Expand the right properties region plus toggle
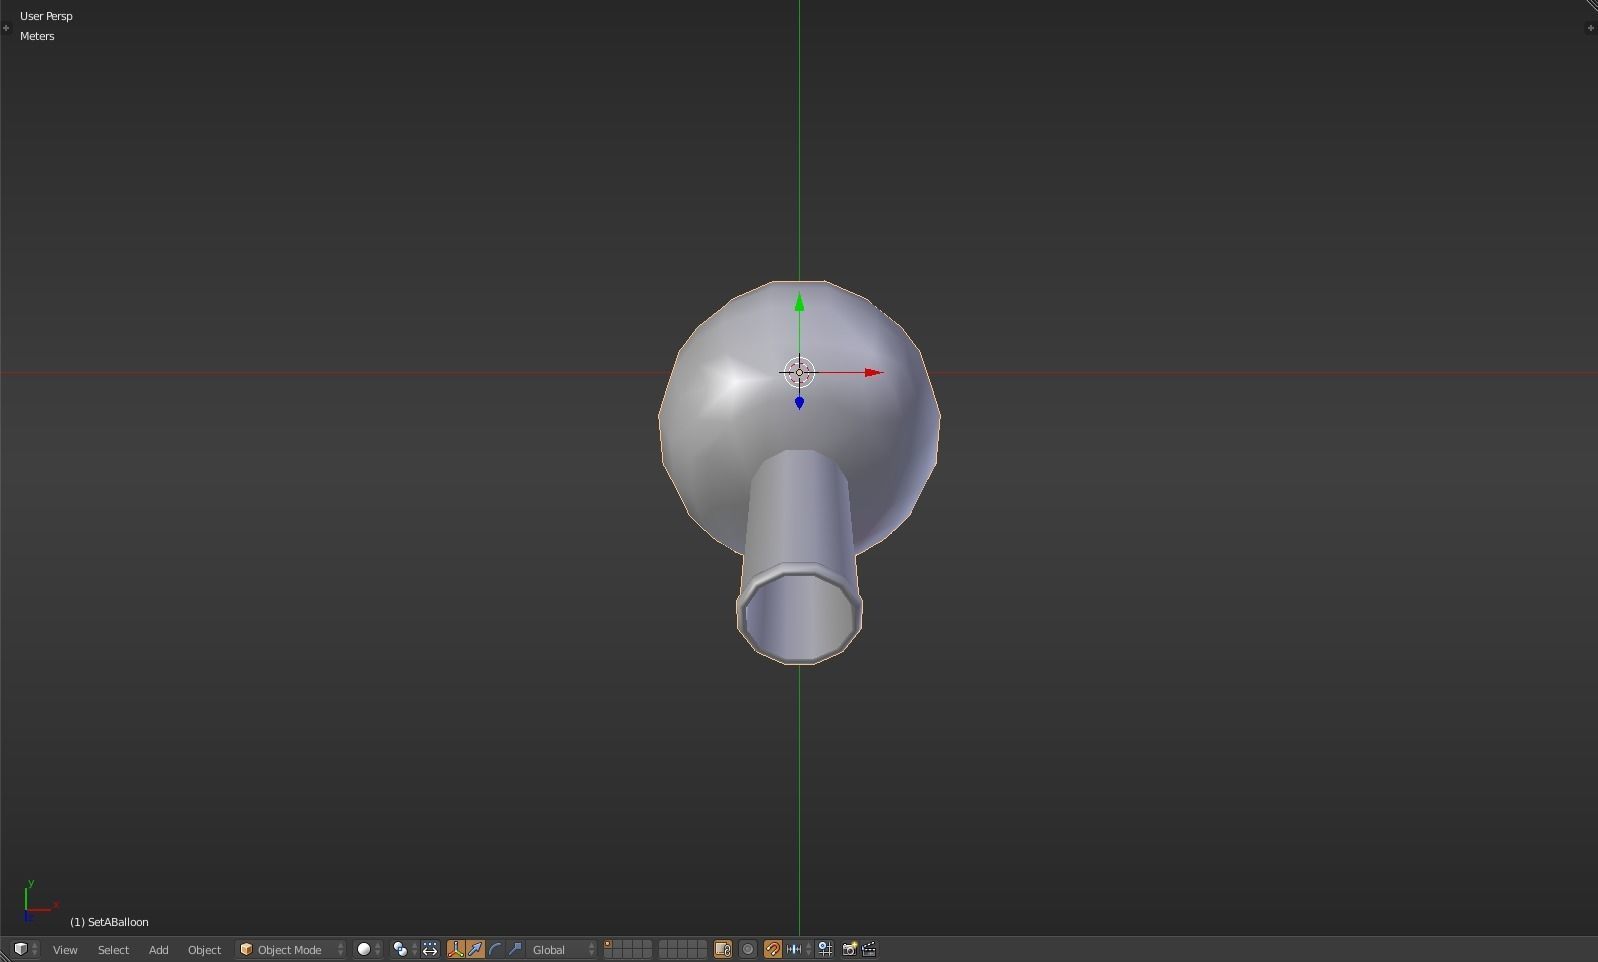The height and width of the screenshot is (962, 1598). (1590, 28)
